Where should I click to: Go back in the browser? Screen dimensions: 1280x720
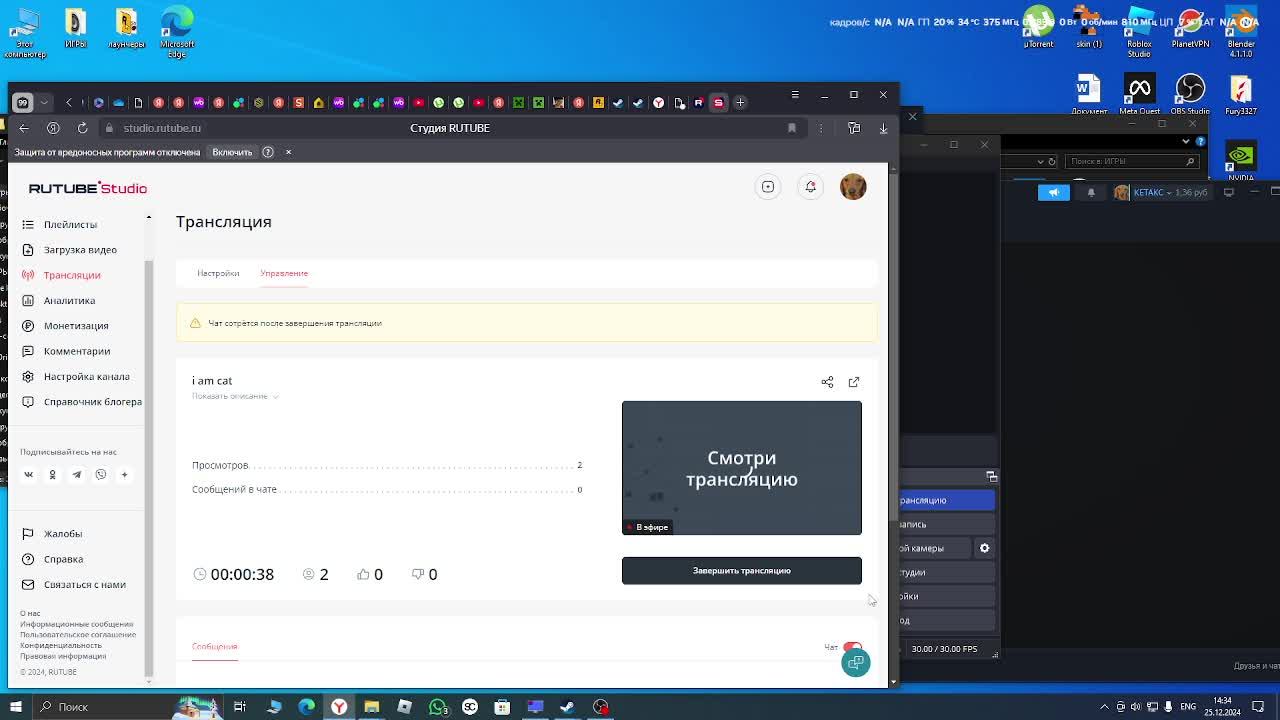coord(24,128)
